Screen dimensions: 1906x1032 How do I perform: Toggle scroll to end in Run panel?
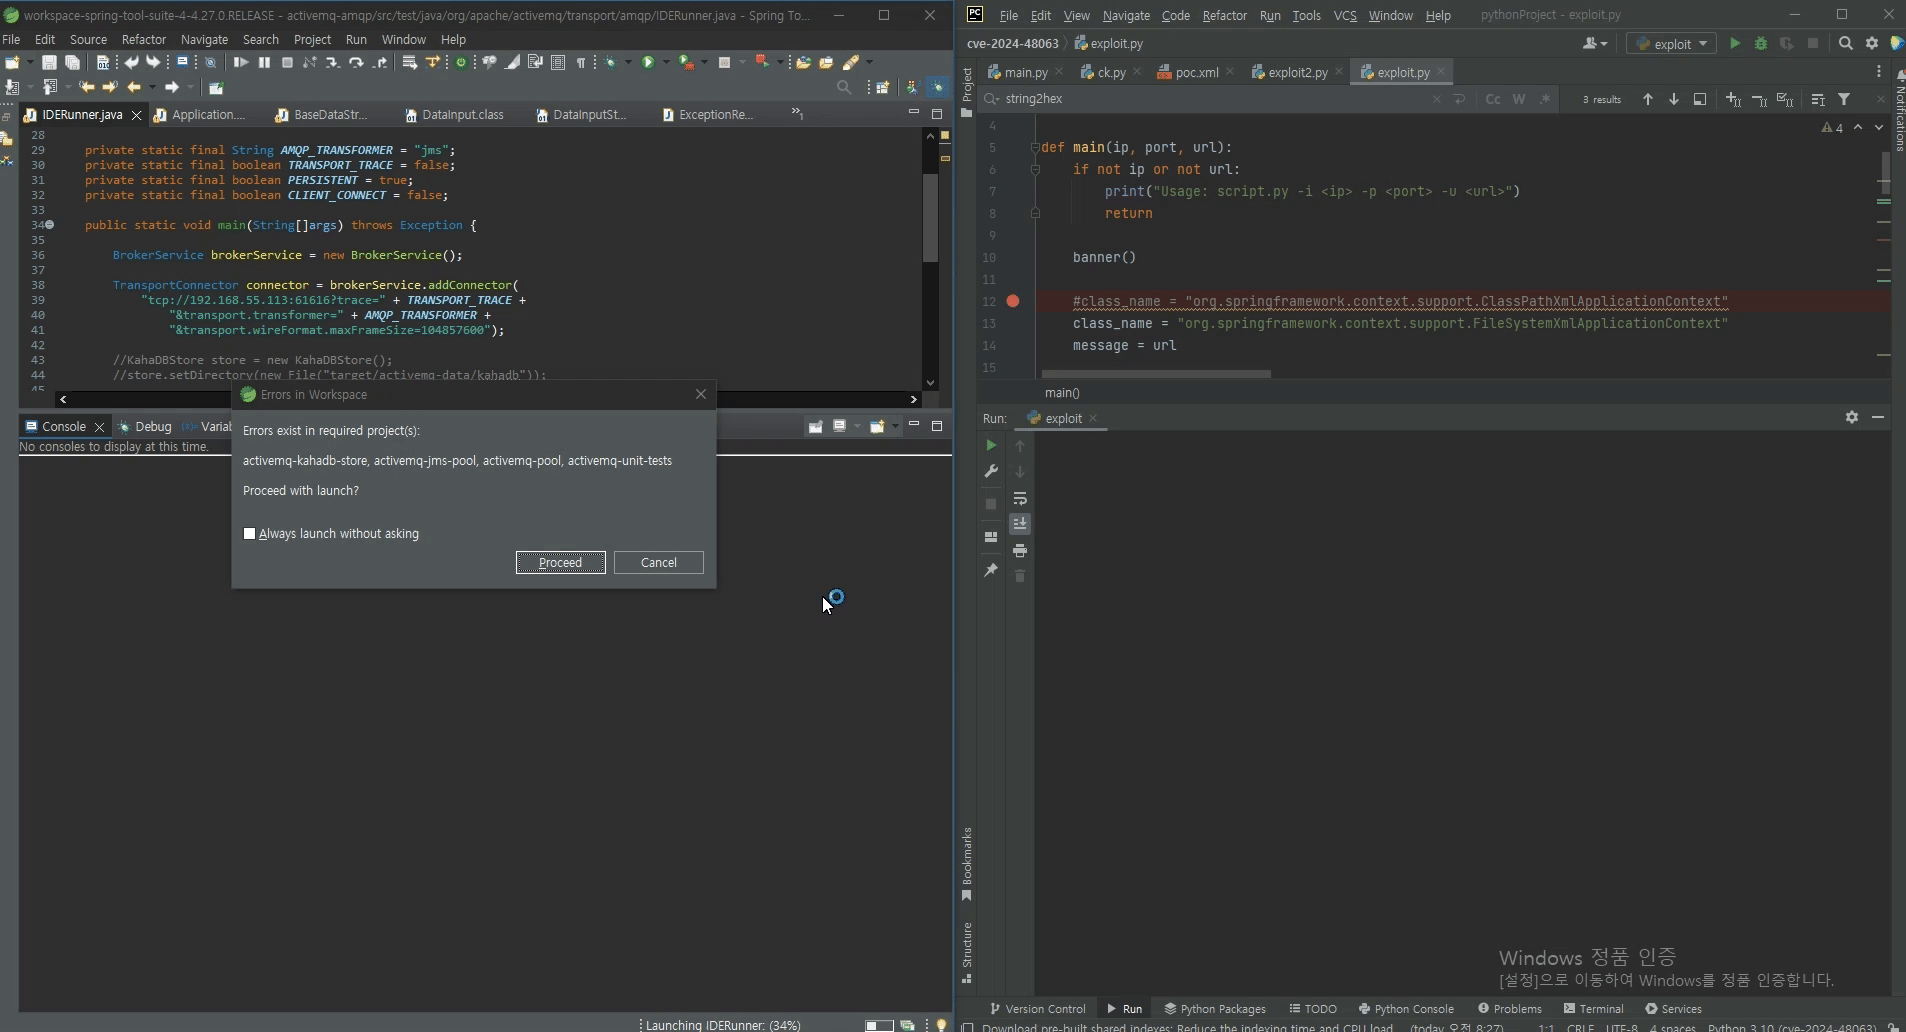tap(1020, 524)
